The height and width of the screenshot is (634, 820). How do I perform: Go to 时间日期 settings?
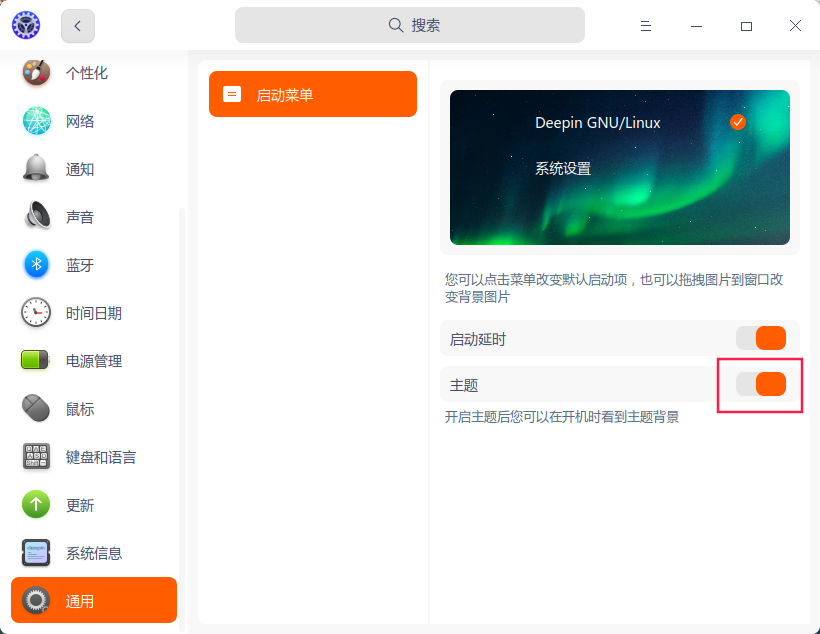tap(94, 313)
